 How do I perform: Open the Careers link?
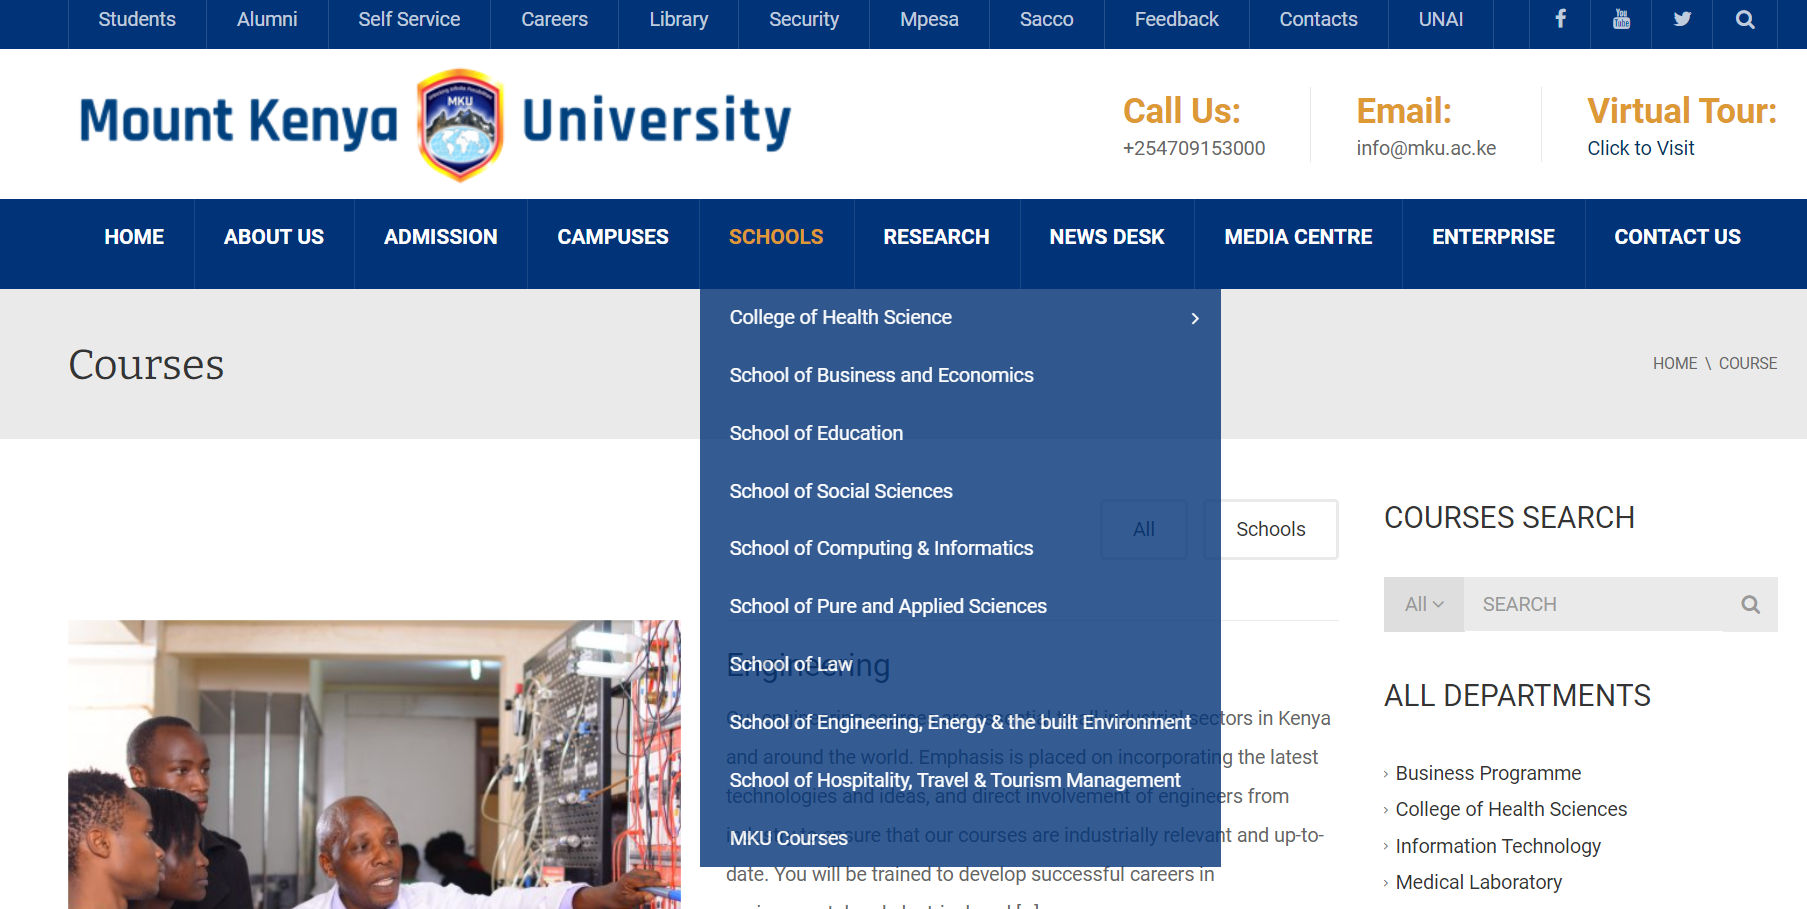point(554,19)
